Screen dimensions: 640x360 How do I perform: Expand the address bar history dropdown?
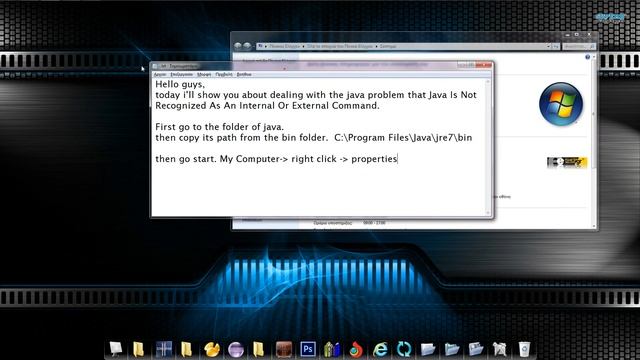[x=548, y=47]
